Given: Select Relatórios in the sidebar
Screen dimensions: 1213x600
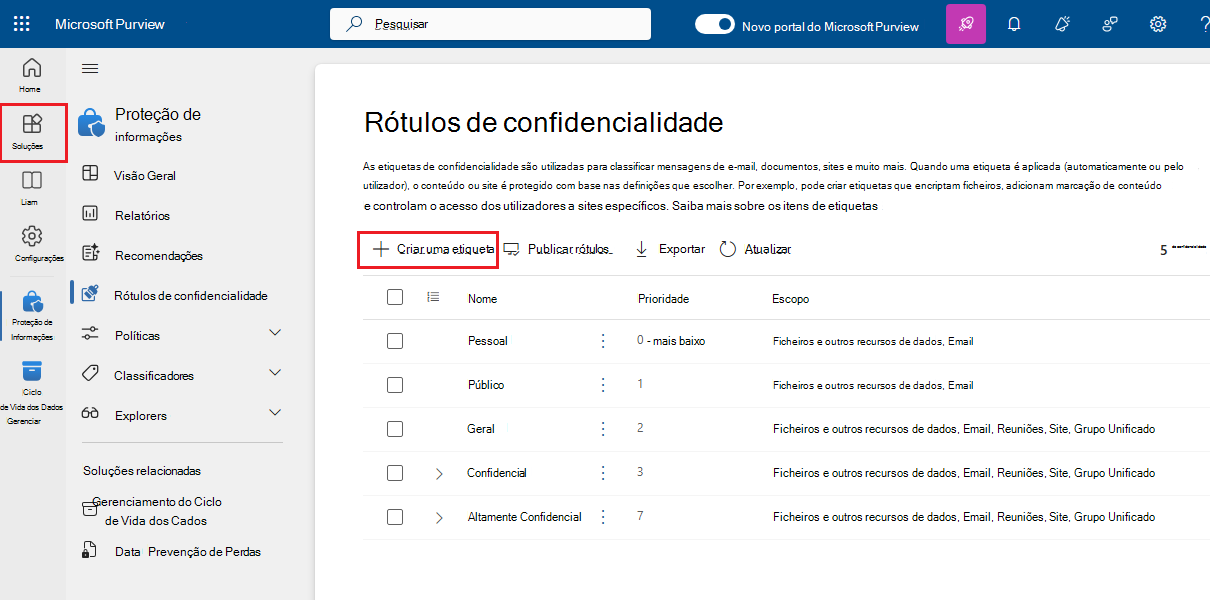Looking at the screenshot, I should click(x=142, y=215).
